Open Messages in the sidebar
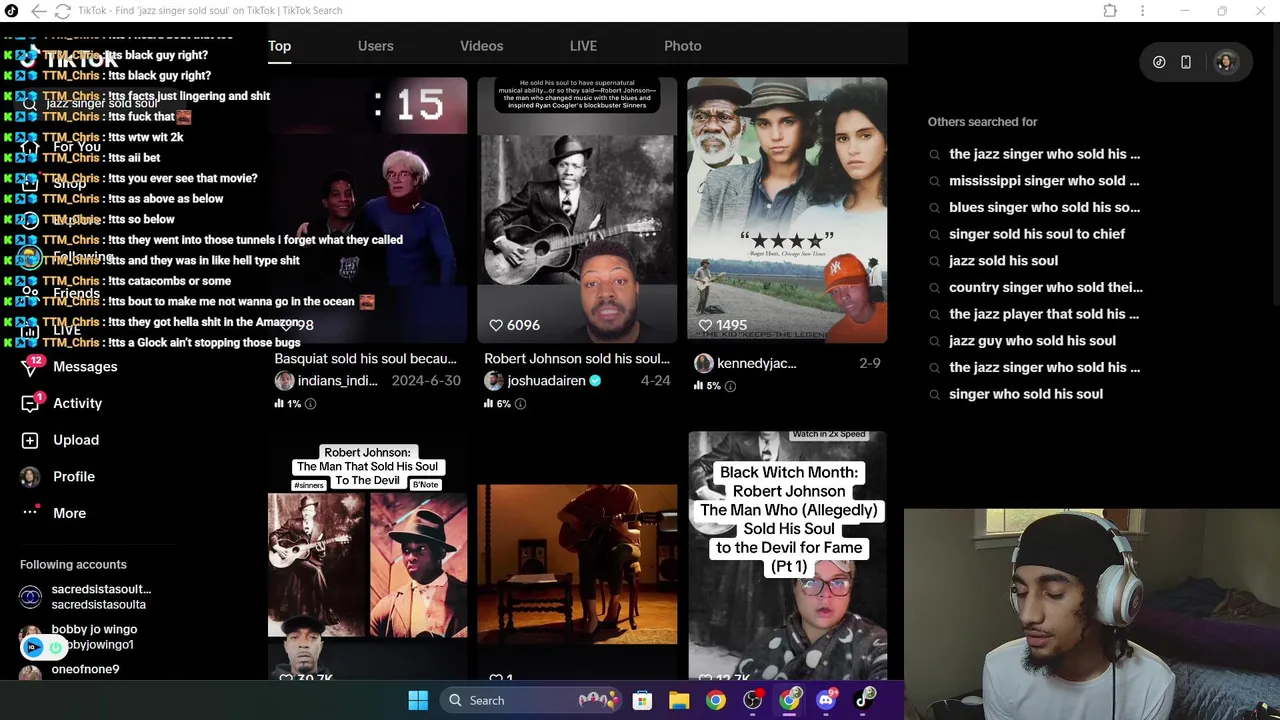The image size is (1280, 720). tap(85, 367)
